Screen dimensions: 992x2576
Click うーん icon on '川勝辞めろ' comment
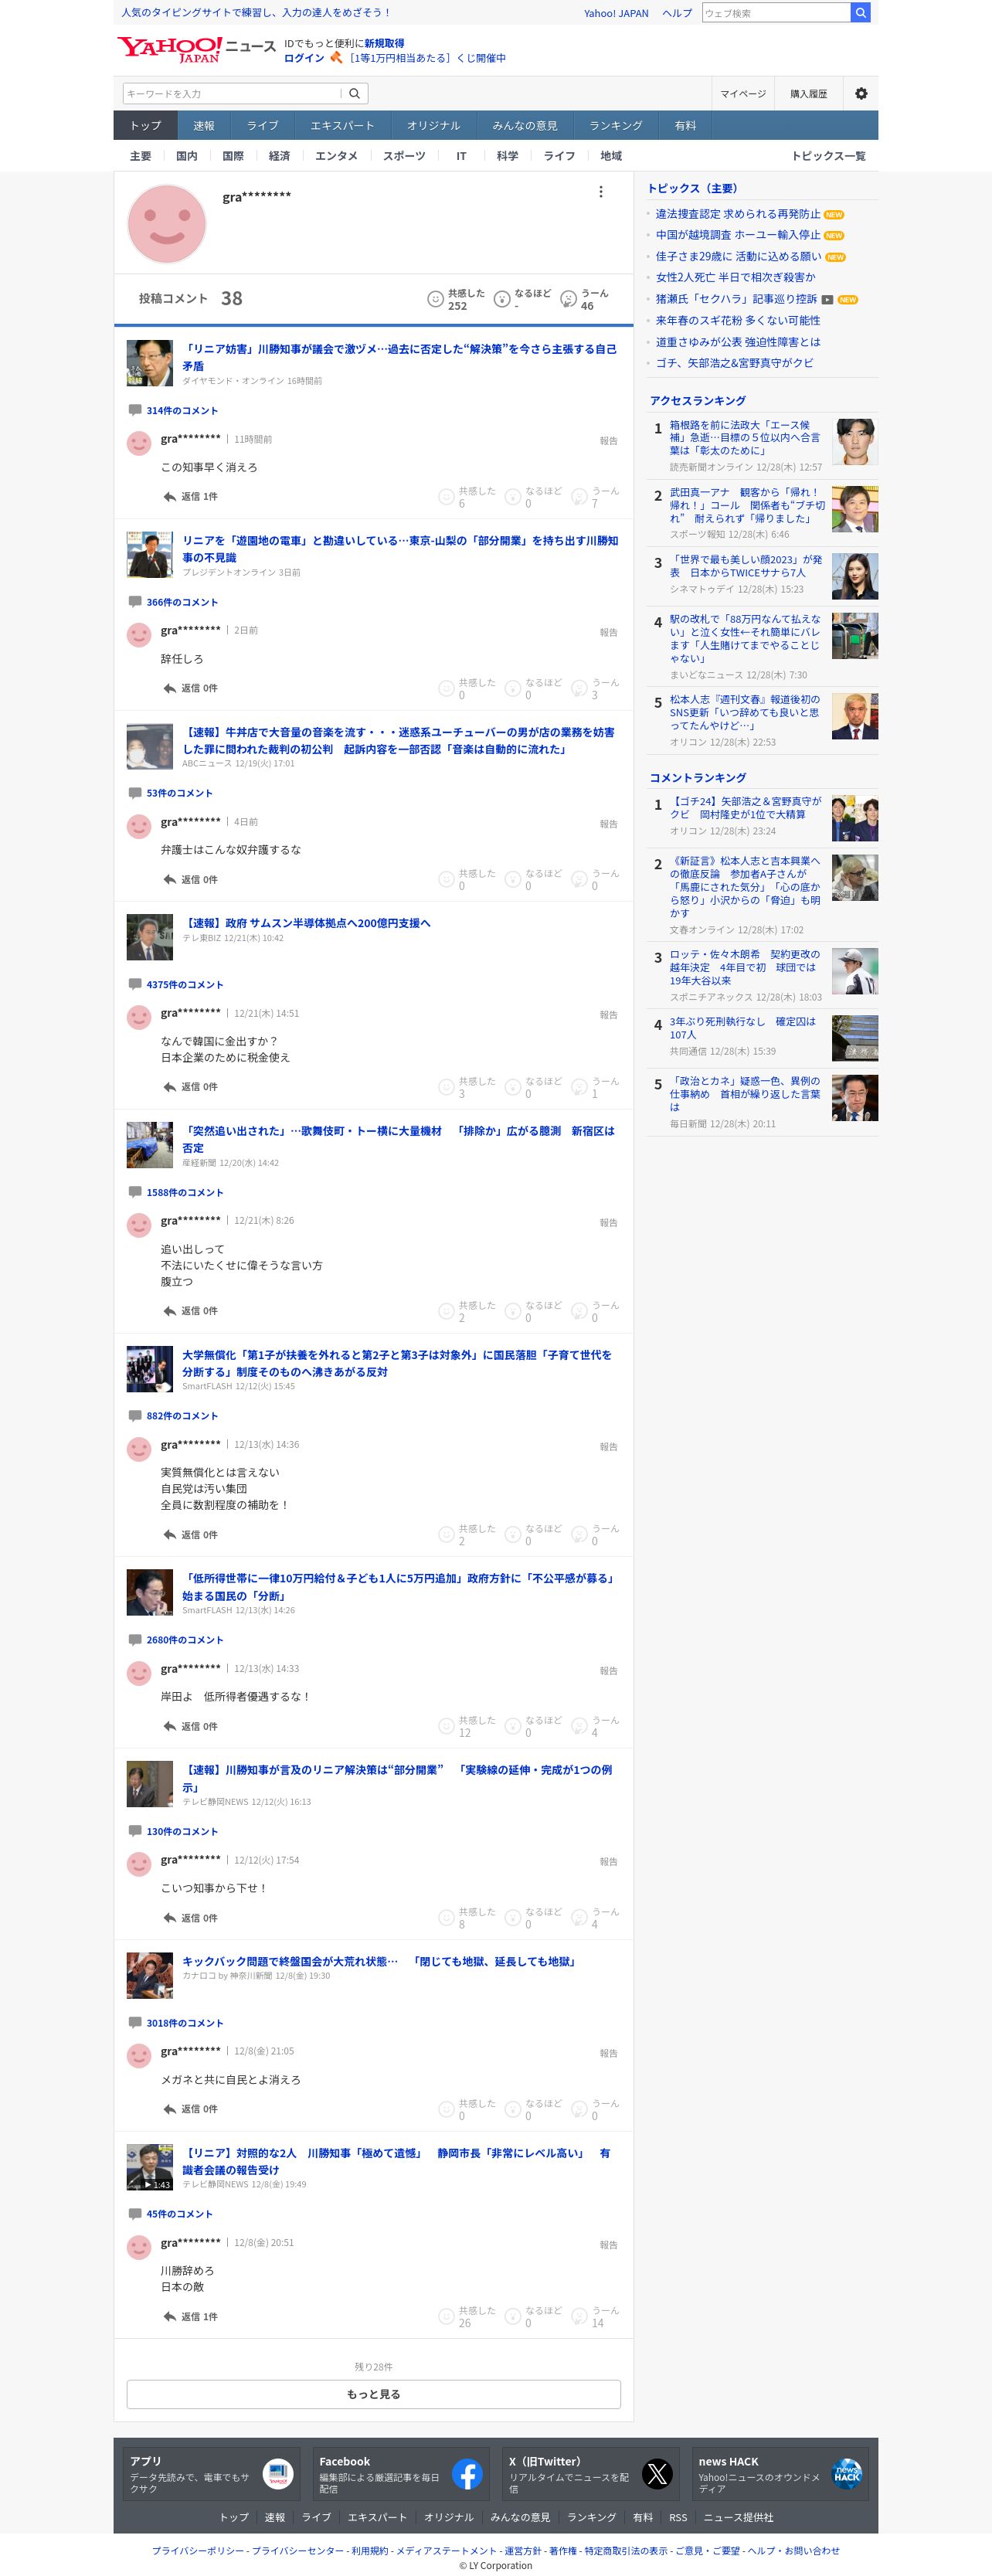pyautogui.click(x=579, y=2316)
